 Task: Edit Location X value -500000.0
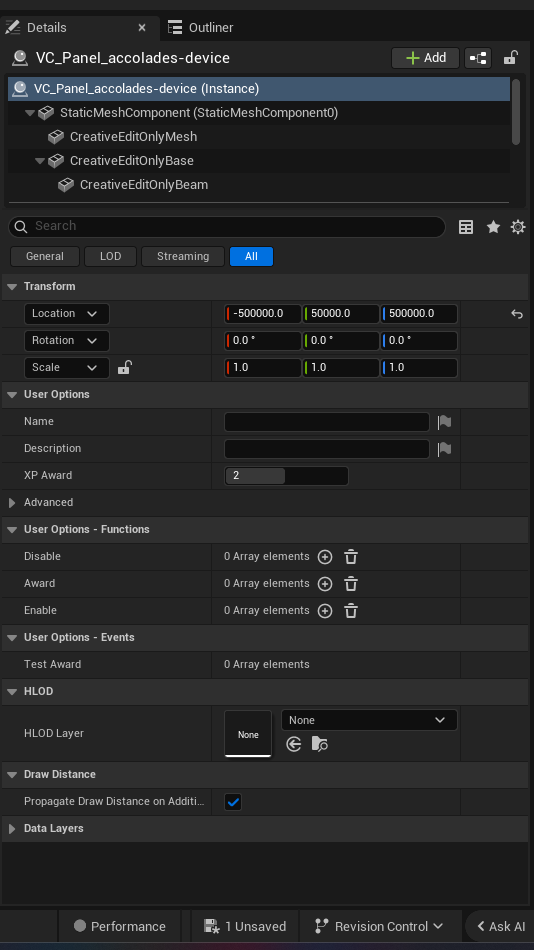[x=263, y=313]
